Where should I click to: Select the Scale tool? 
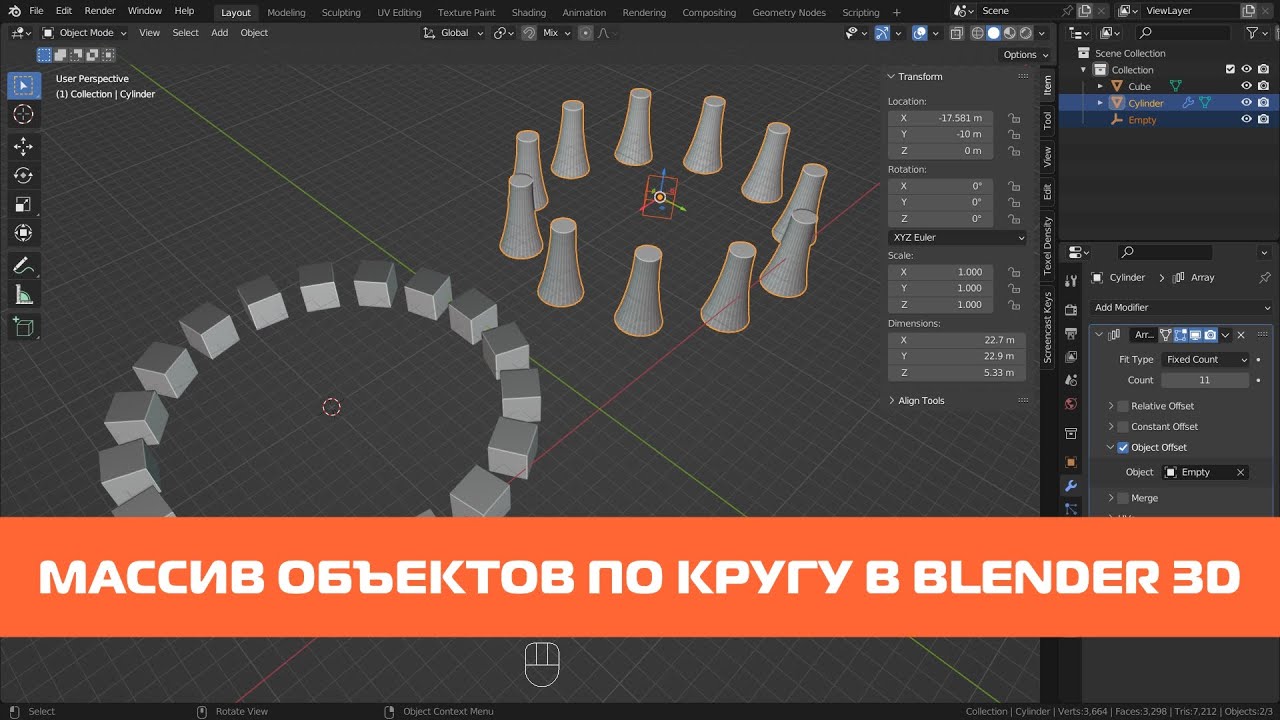click(23, 205)
